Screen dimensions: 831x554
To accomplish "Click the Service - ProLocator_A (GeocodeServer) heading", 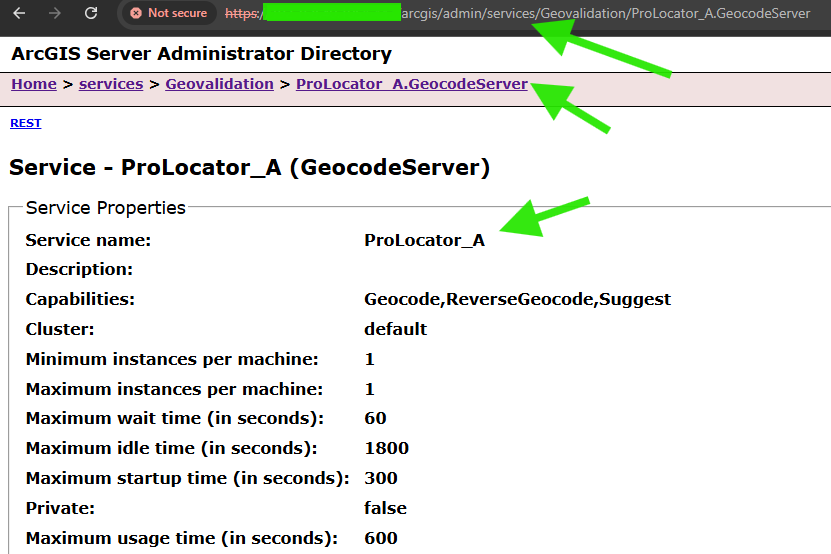I will point(249,168).
